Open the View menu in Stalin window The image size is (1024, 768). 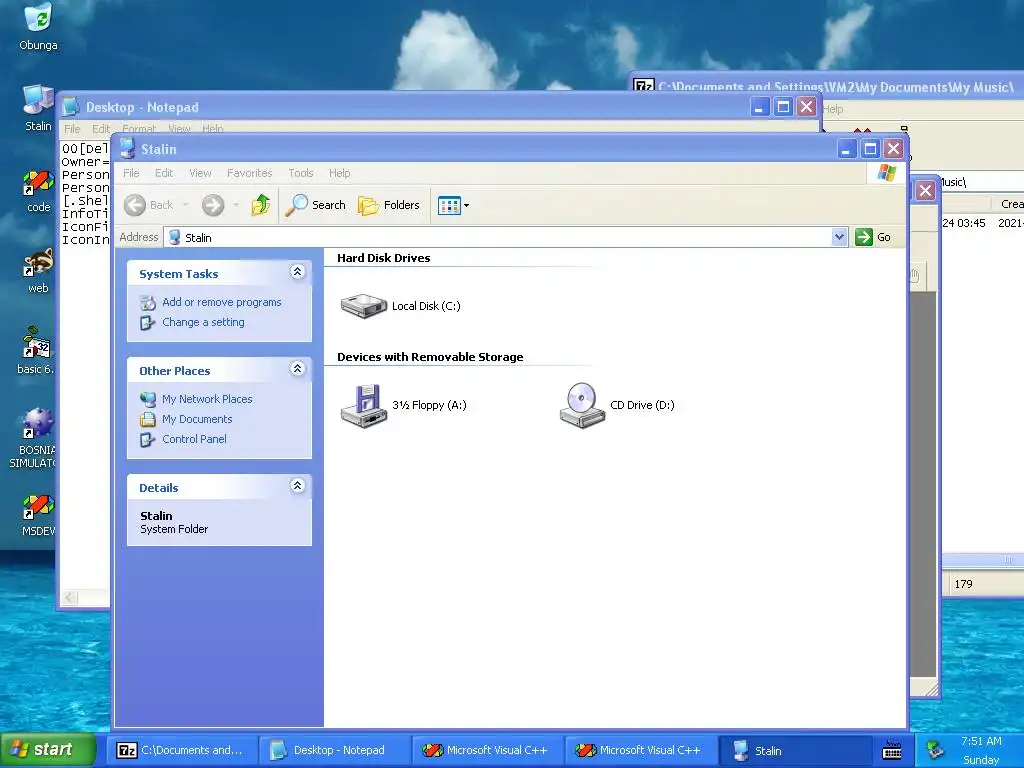tap(200, 173)
